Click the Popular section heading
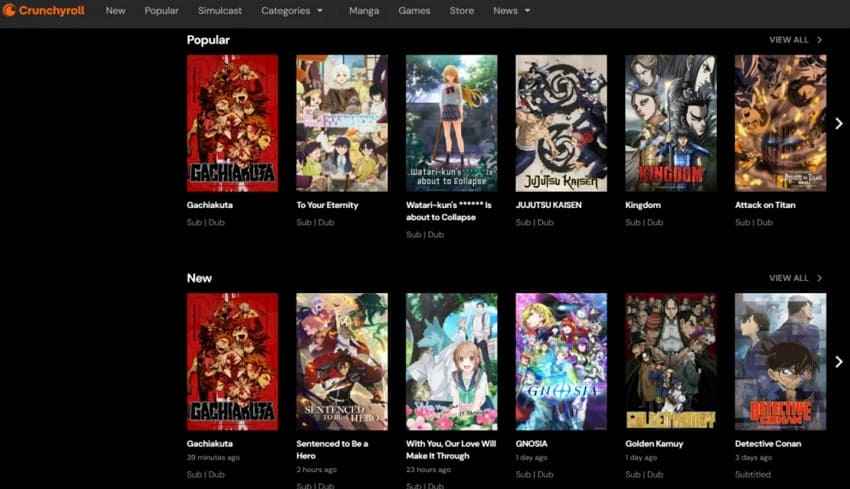This screenshot has height=489, width=850. coord(208,40)
